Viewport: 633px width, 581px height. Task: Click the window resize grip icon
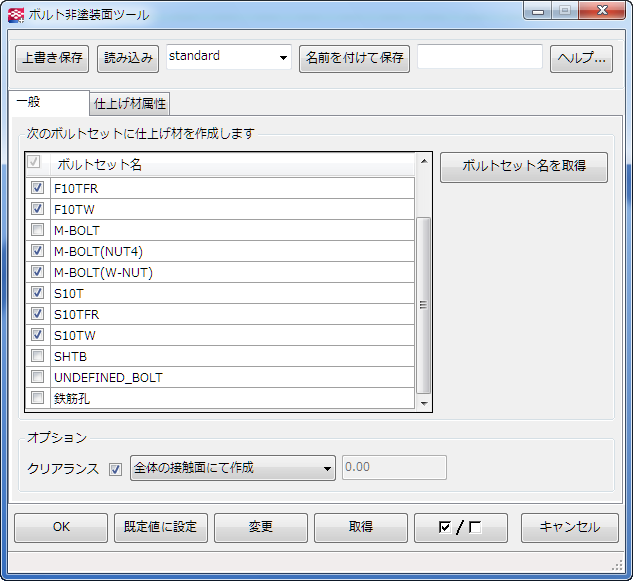click(618, 565)
